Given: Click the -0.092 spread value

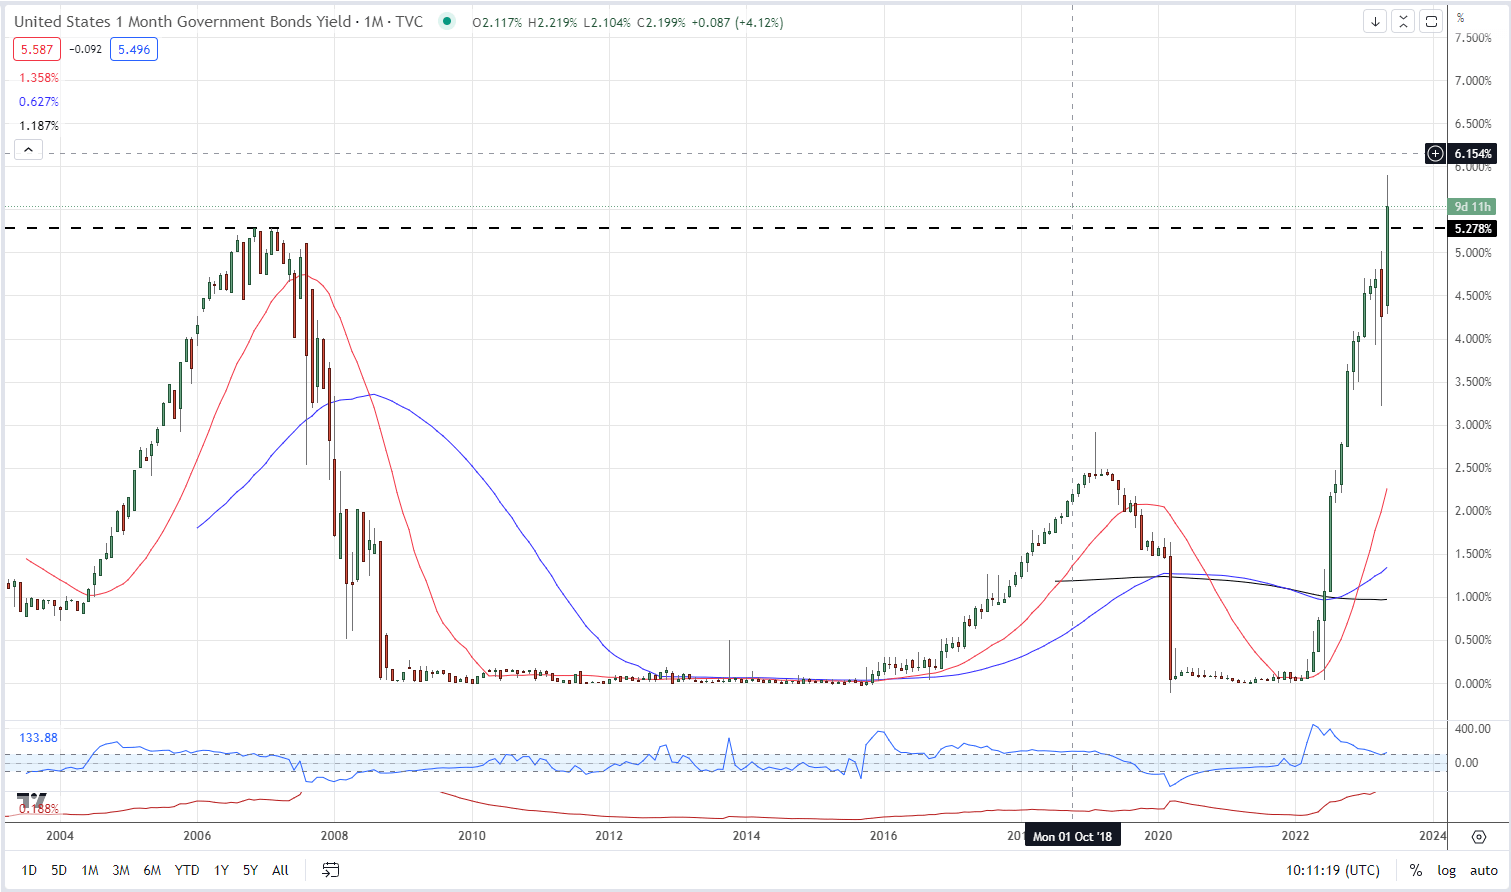Looking at the screenshot, I should click(85, 49).
